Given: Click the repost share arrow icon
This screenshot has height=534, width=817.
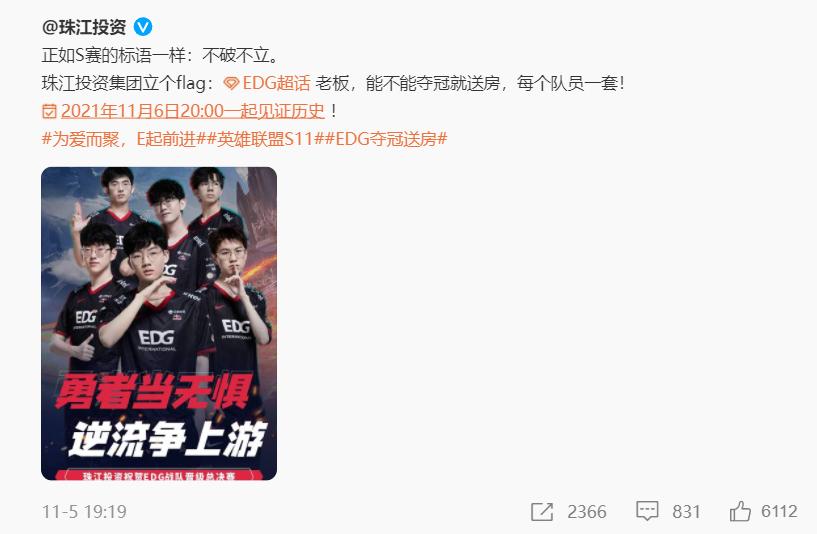Looking at the screenshot, I should 542,512.
